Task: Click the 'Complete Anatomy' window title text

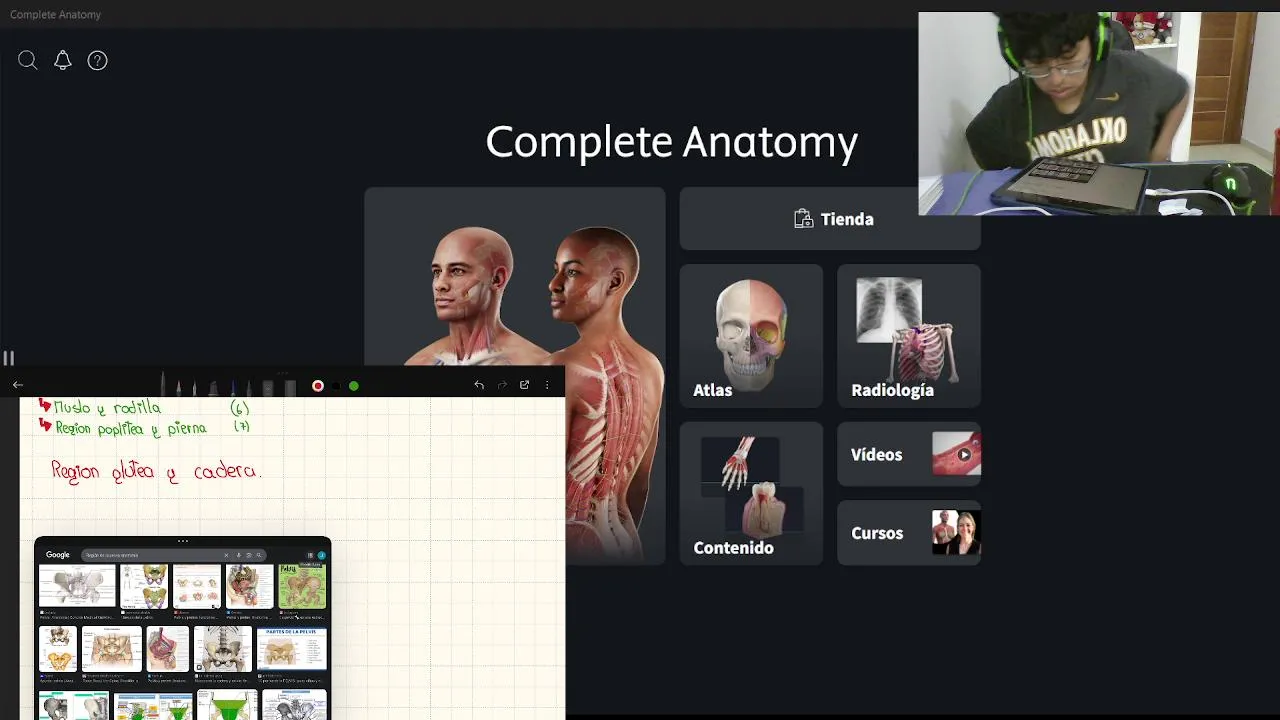Action: tap(55, 15)
